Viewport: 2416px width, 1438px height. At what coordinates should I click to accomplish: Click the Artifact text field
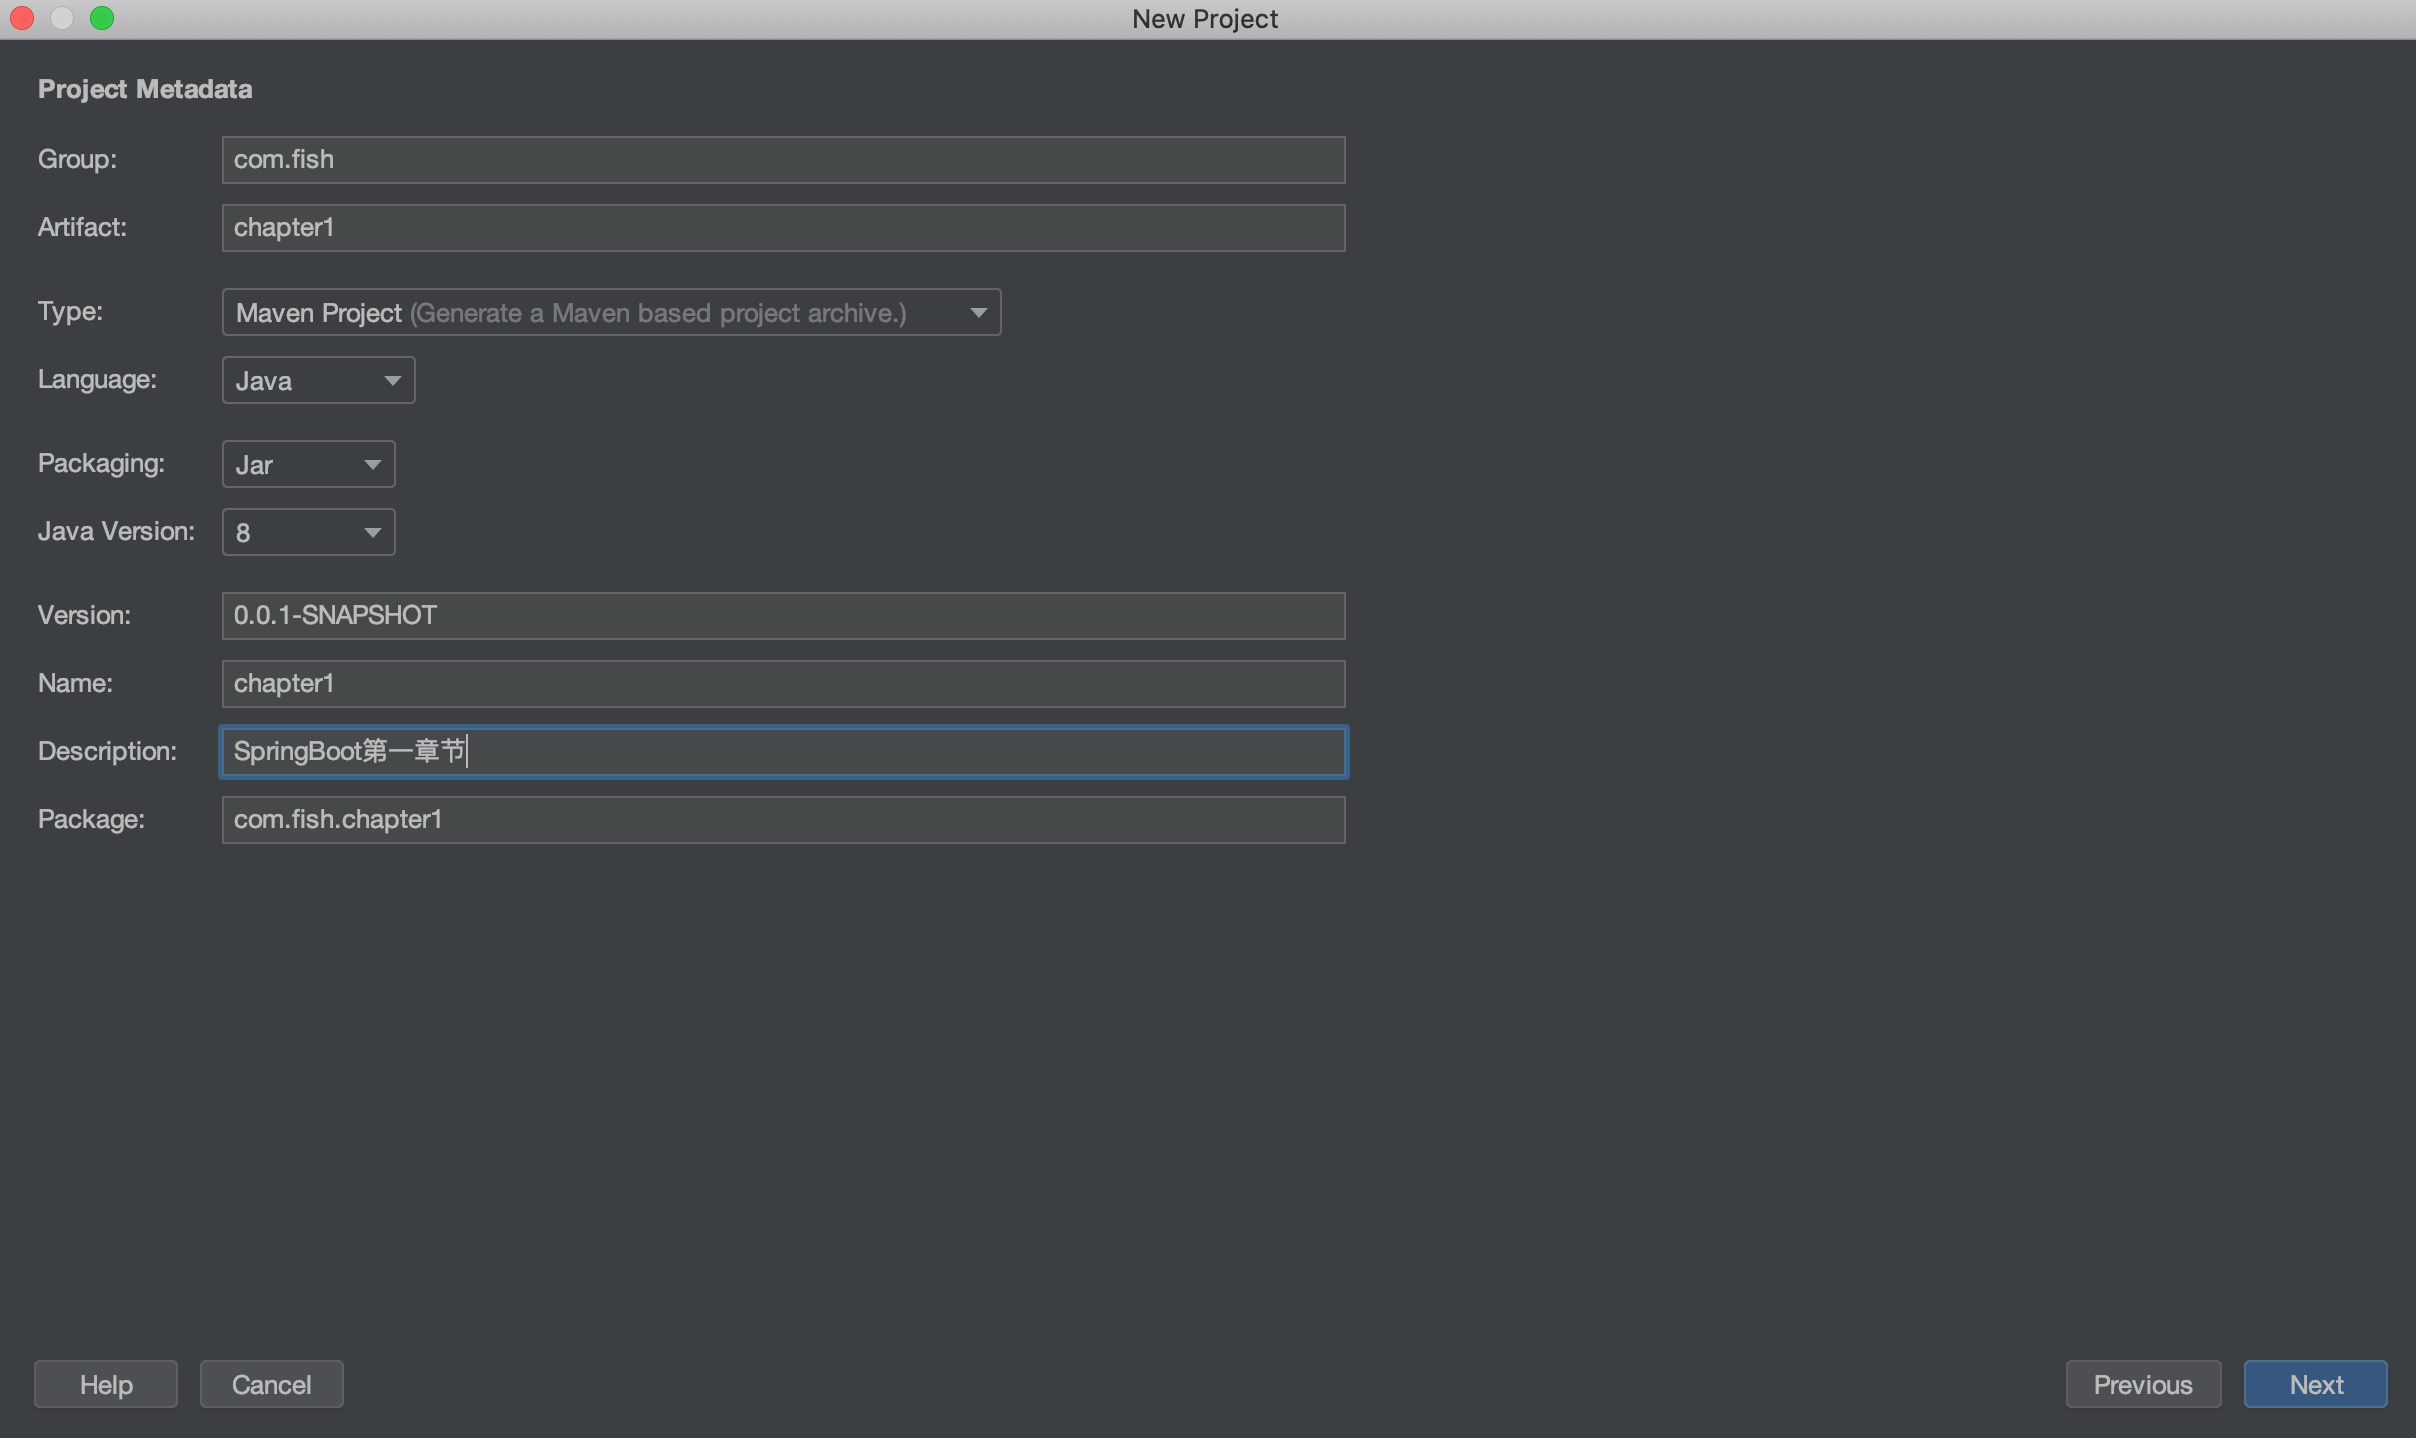pos(782,228)
